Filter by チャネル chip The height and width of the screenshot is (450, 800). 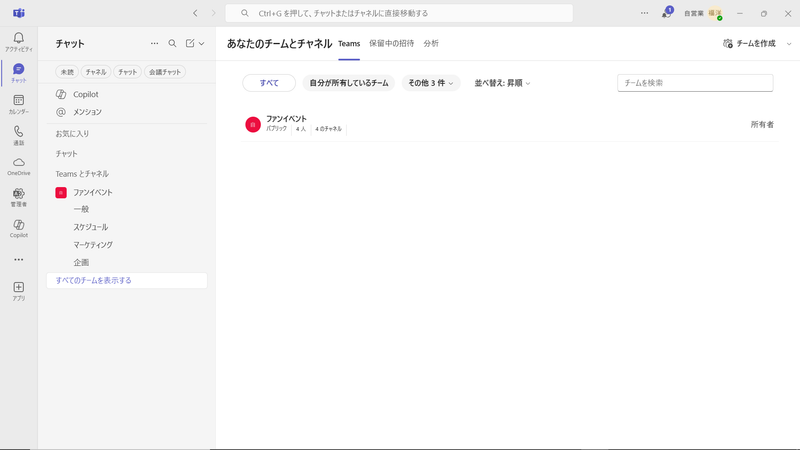click(96, 72)
